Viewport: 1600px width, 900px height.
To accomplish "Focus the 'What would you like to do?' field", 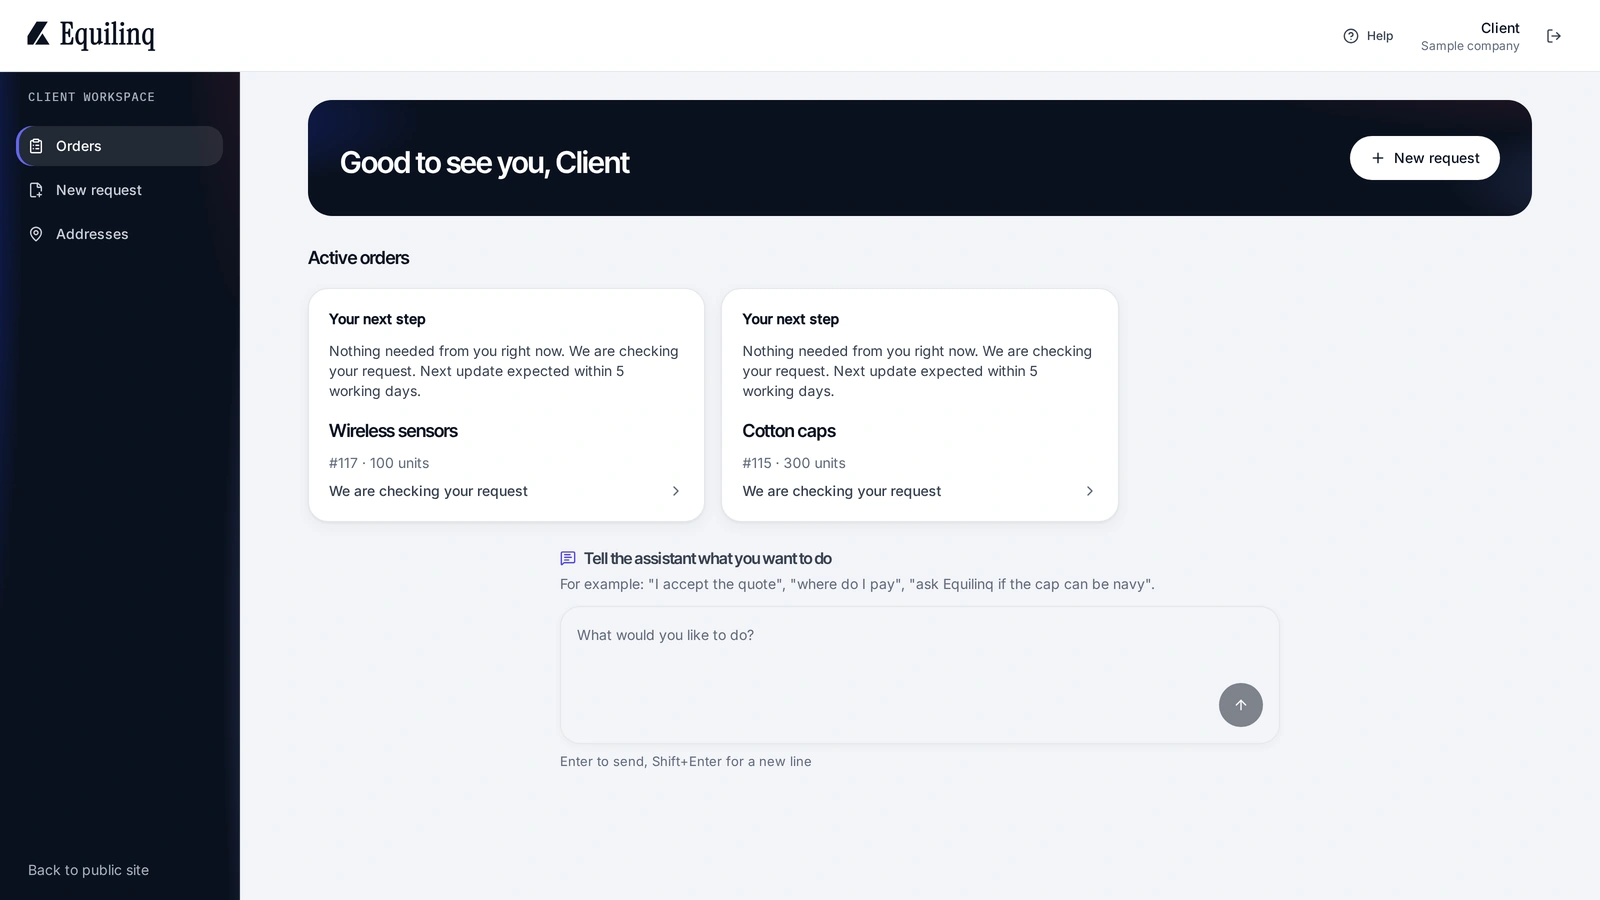I will [x=920, y=675].
